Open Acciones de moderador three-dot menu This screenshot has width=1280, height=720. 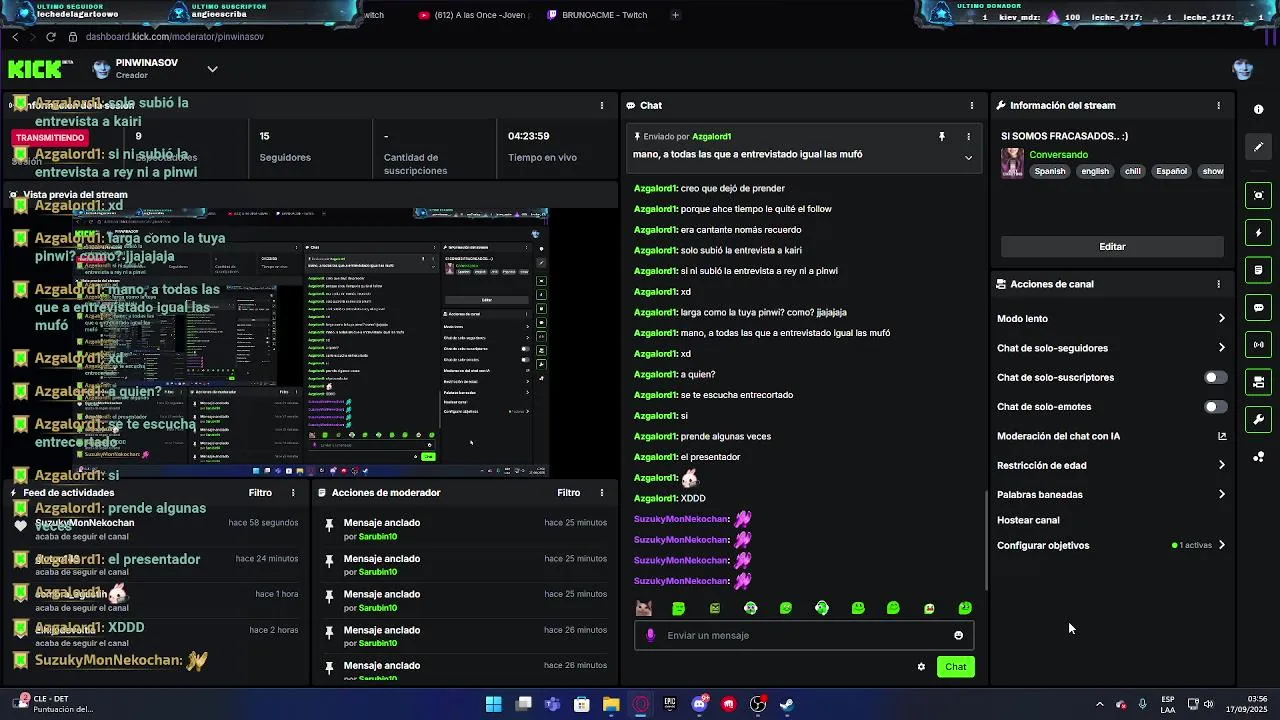coord(602,492)
